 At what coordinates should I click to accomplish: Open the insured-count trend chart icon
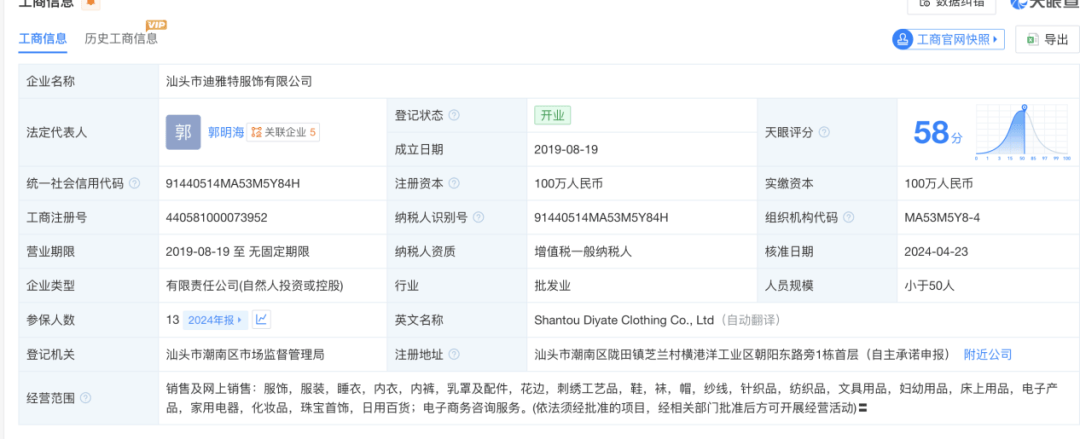261,320
